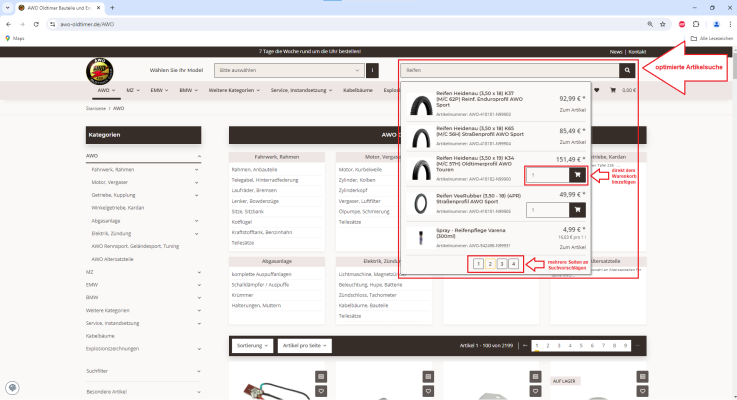
Task: Open Kabelbäume in top navigation
Action: click(x=358, y=90)
